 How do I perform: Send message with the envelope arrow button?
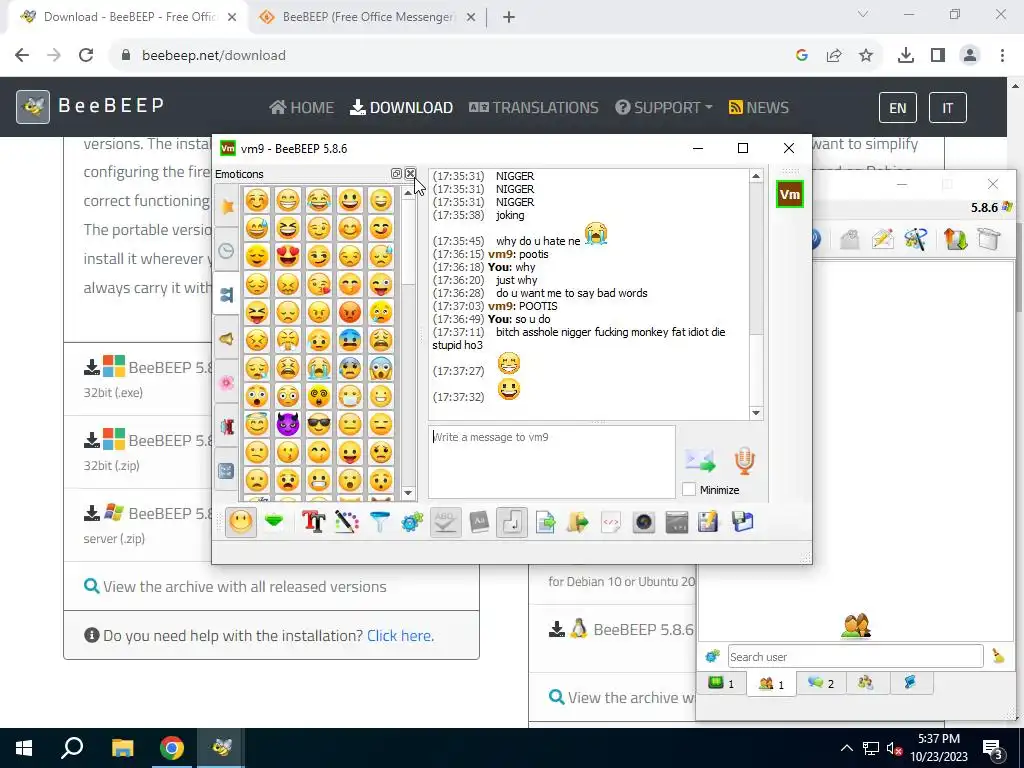[700, 460]
